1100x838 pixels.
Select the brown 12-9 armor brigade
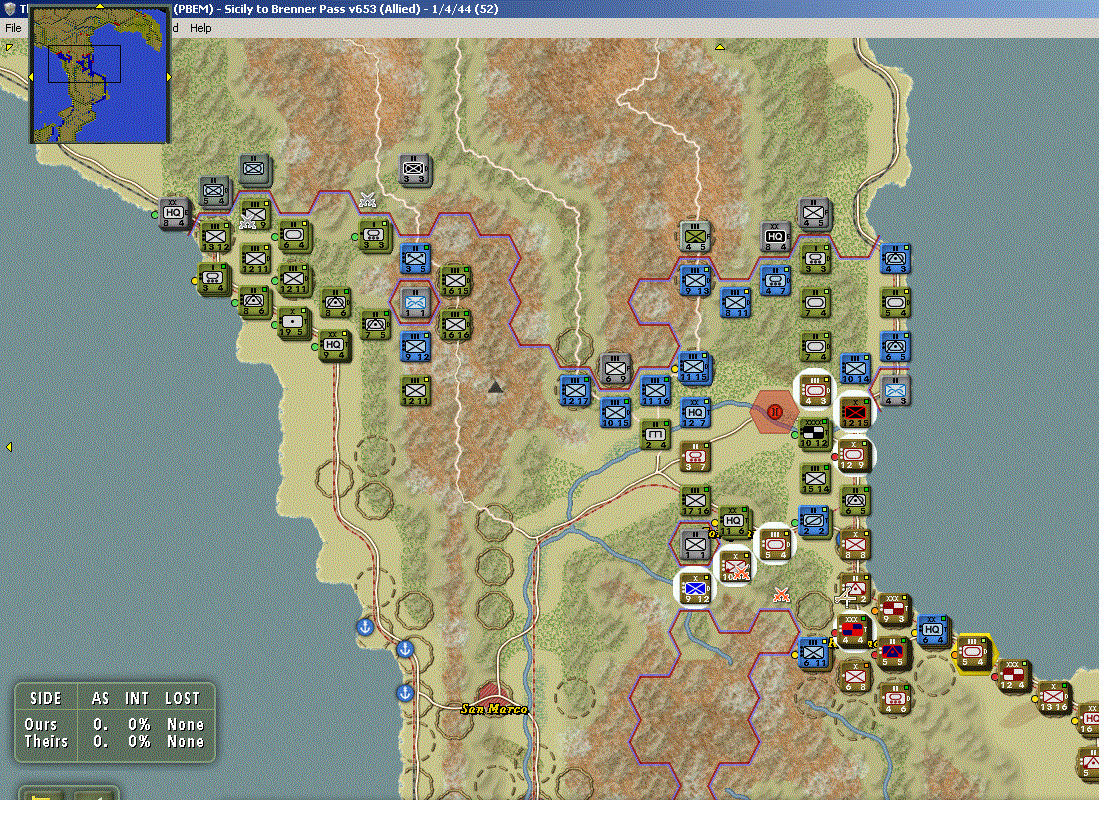[854, 455]
